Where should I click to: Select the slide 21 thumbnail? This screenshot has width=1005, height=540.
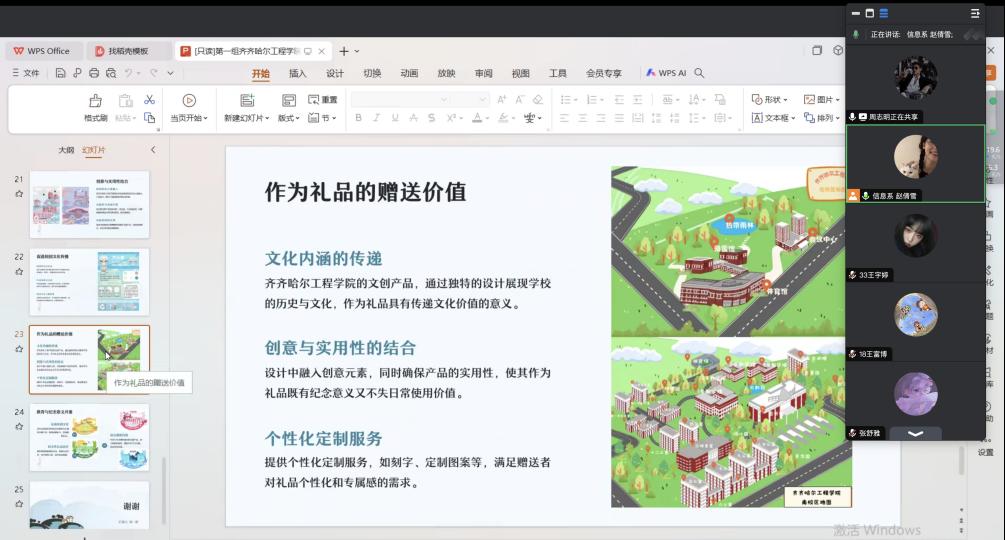click(x=89, y=204)
